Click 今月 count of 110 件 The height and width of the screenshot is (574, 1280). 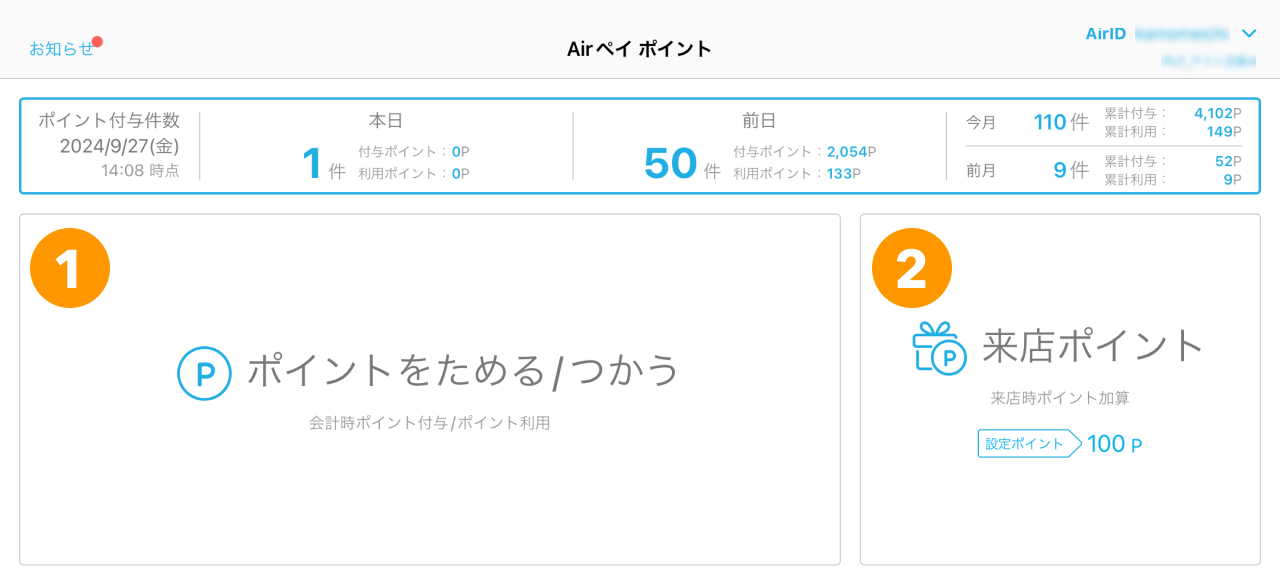coord(1061,122)
